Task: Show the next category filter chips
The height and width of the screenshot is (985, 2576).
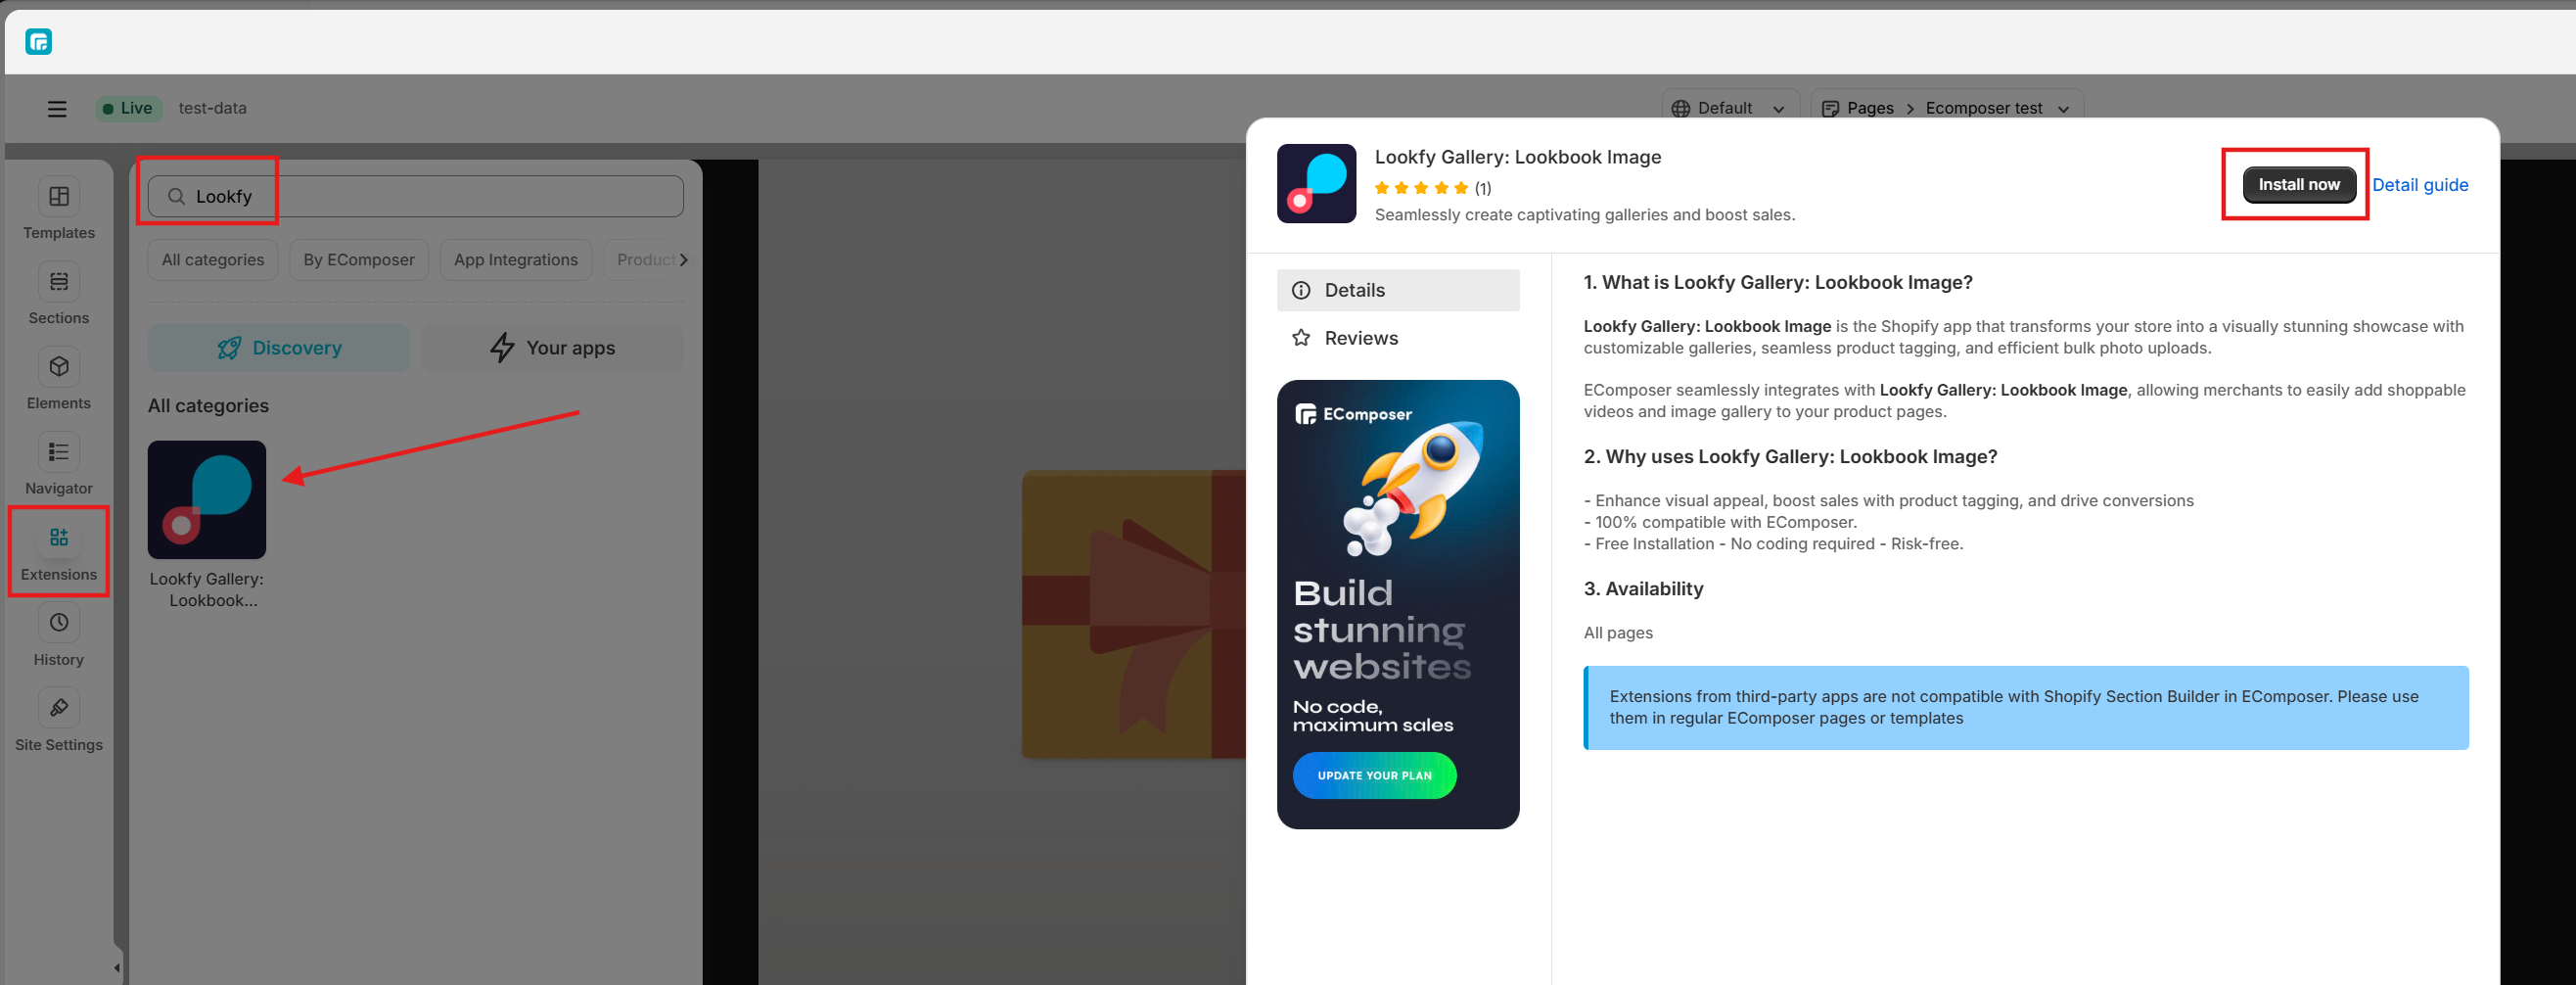Action: [683, 260]
